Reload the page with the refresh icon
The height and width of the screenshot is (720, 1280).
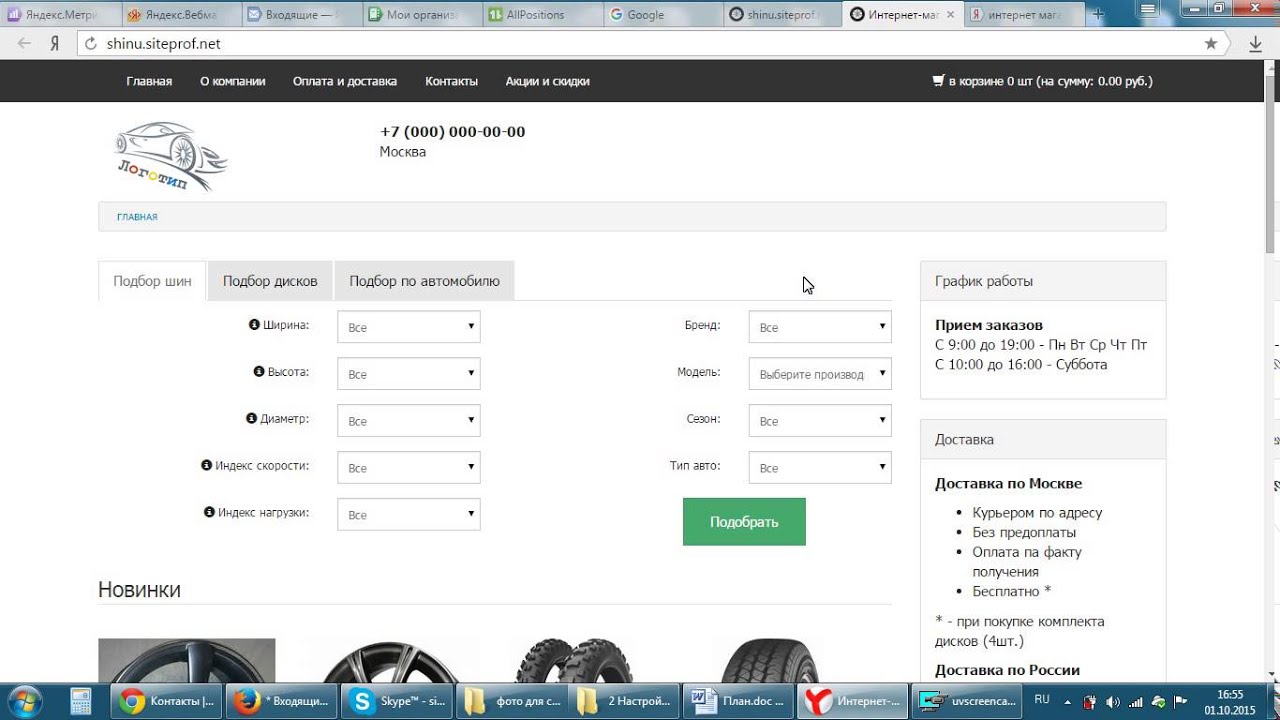(90, 44)
